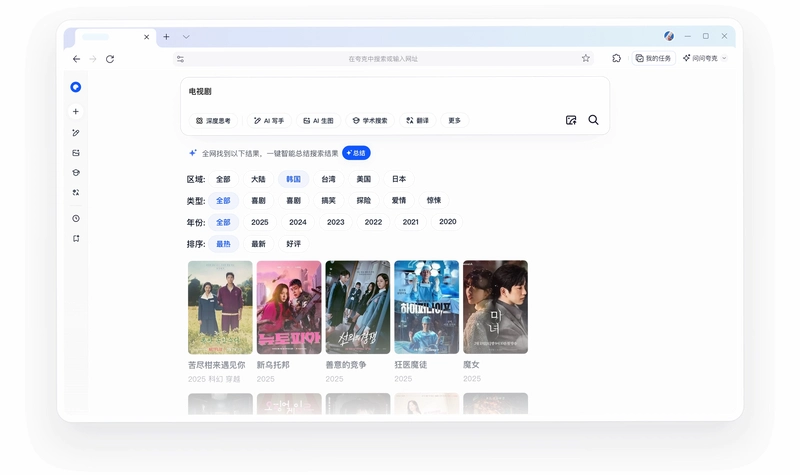800x475 pixels.
Task: Sort by 最热
Action: (223, 244)
